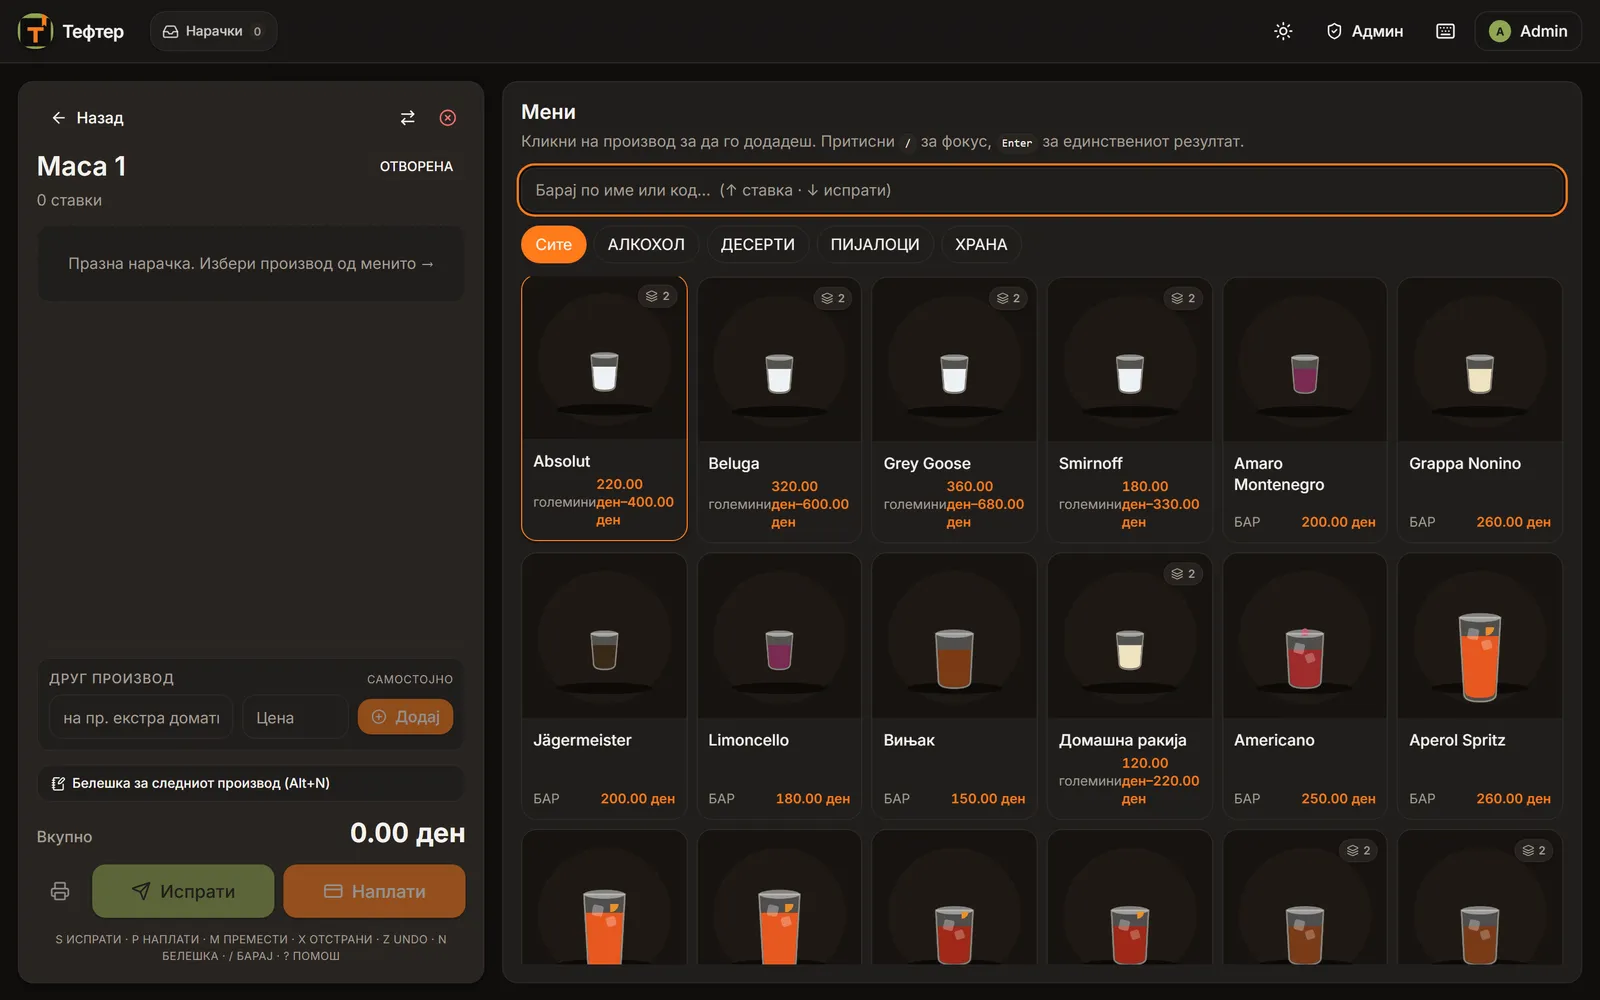Add Limoncello to the order
Viewport: 1600px width, 1000px height.
coord(779,686)
